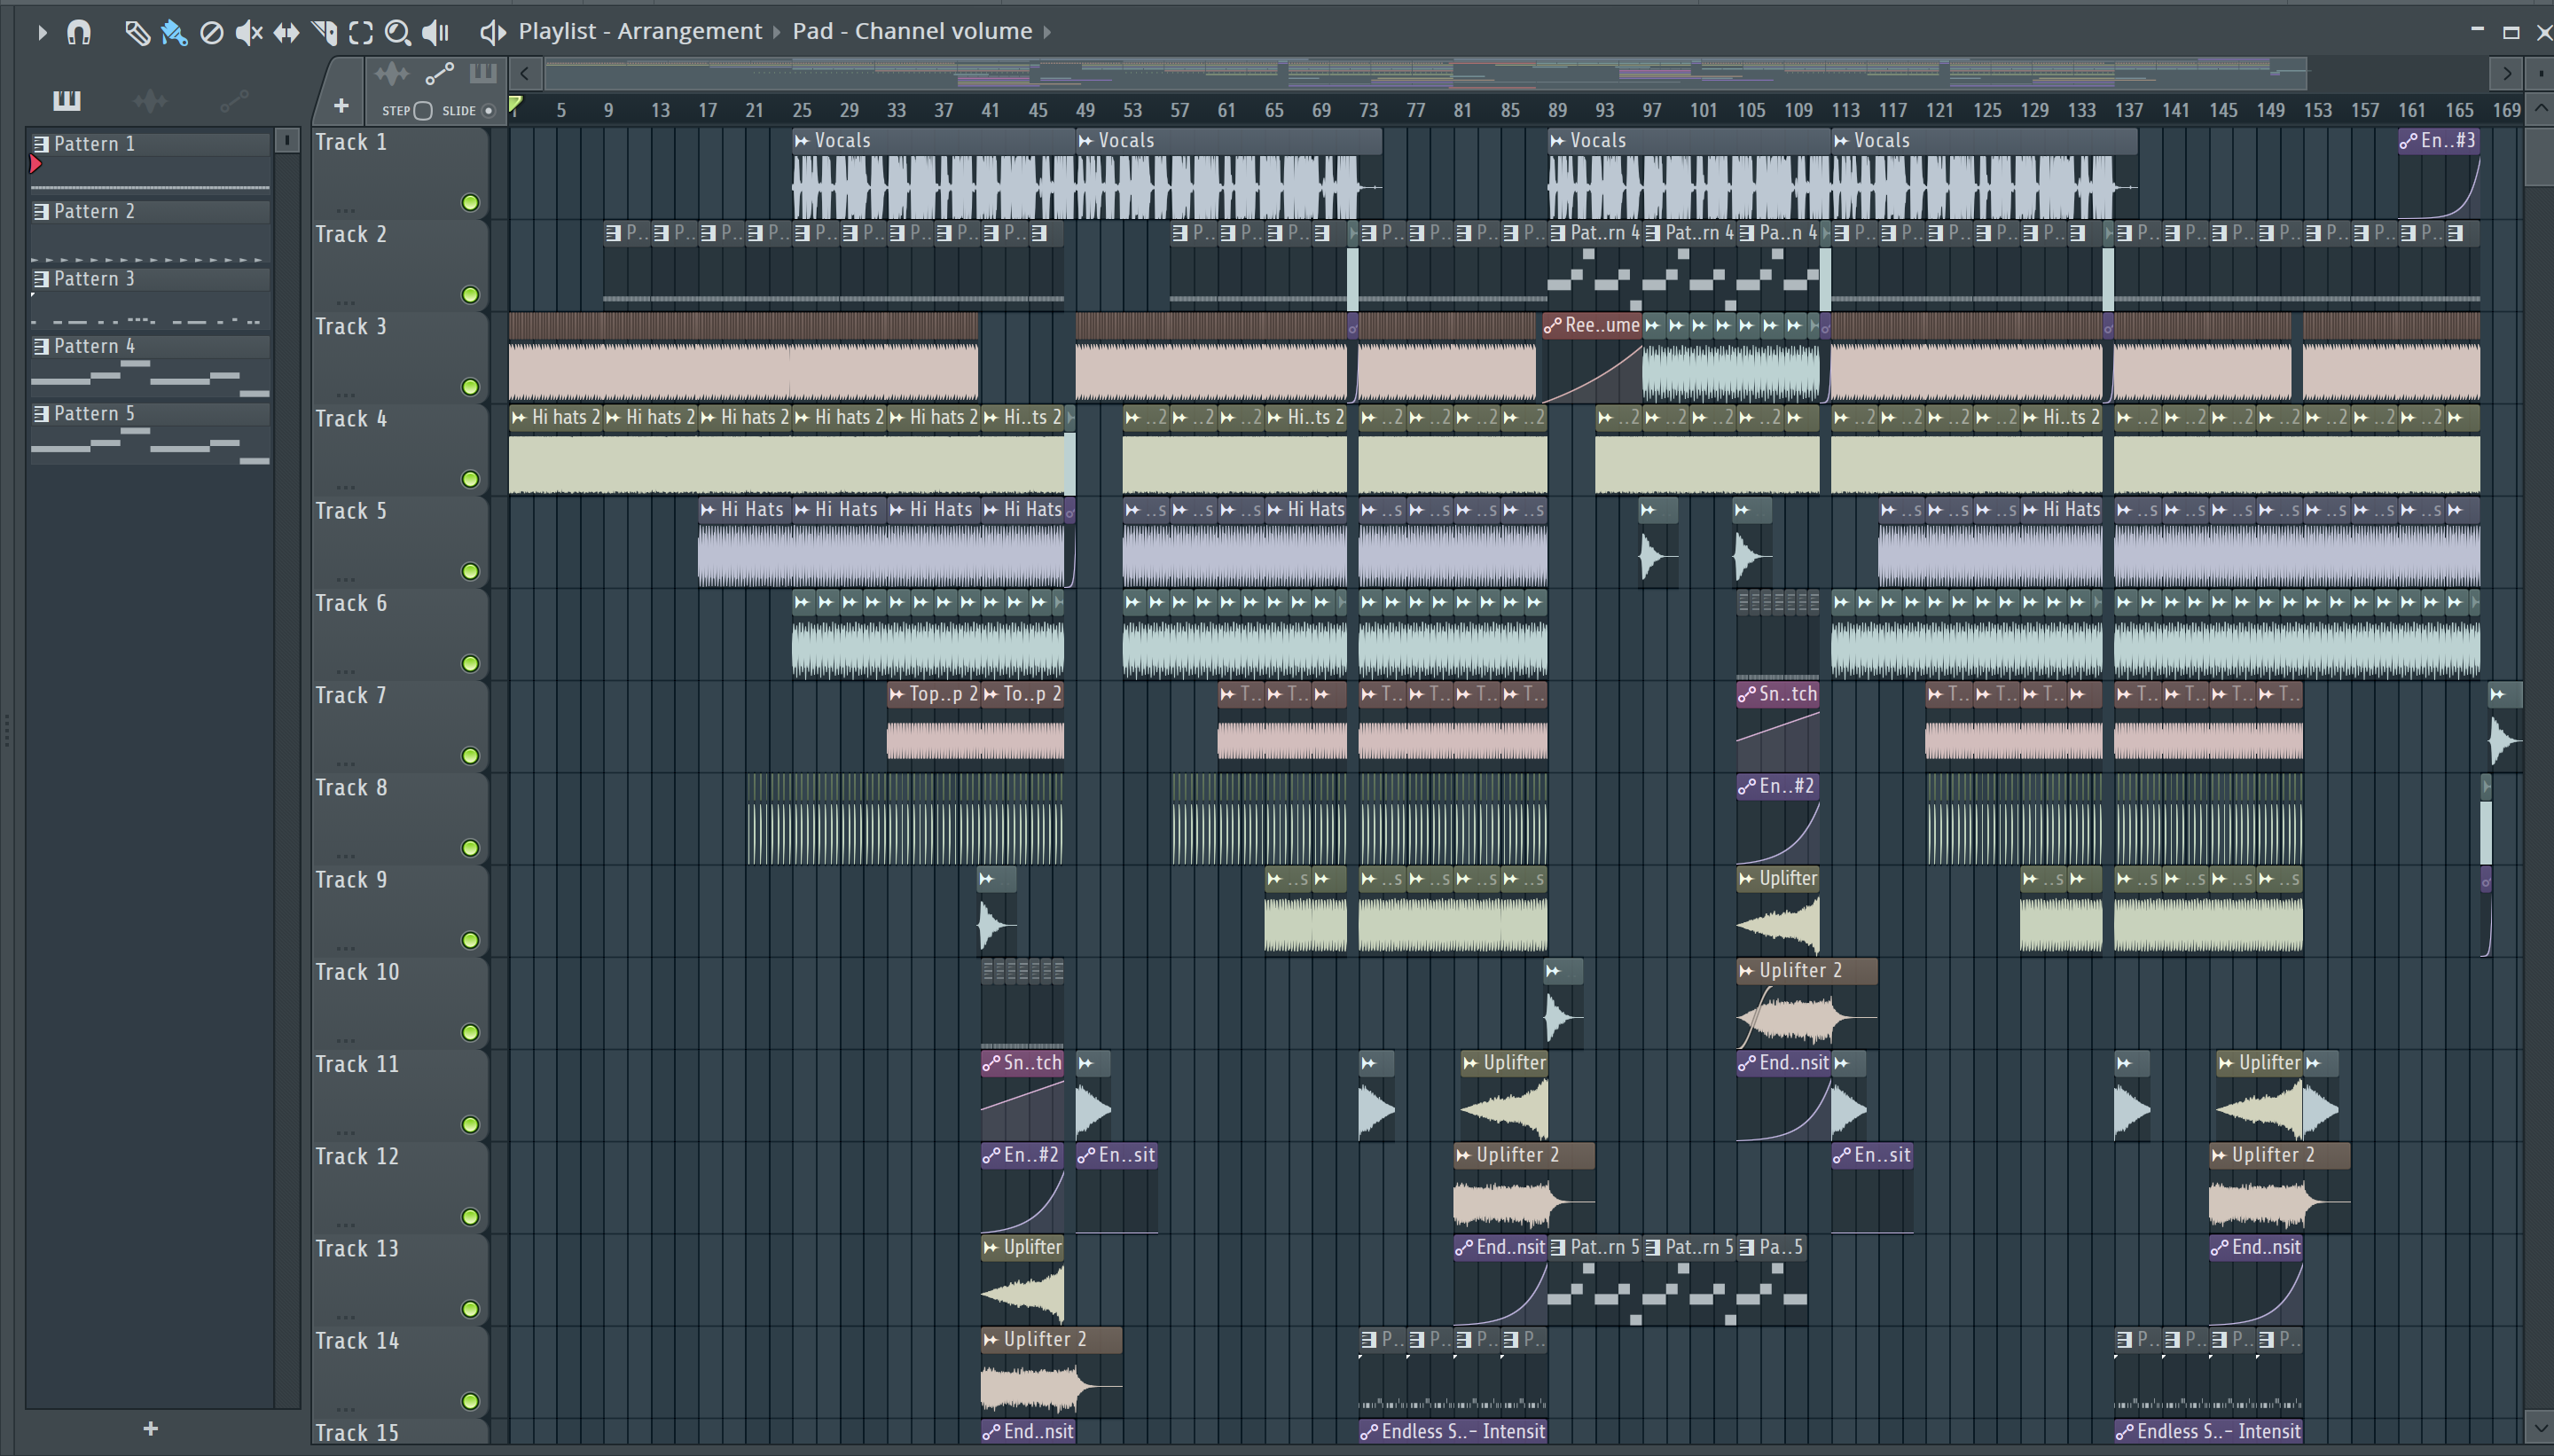This screenshot has height=1456, width=2554.
Task: Enable the STEP editing toggle
Action: point(423,111)
